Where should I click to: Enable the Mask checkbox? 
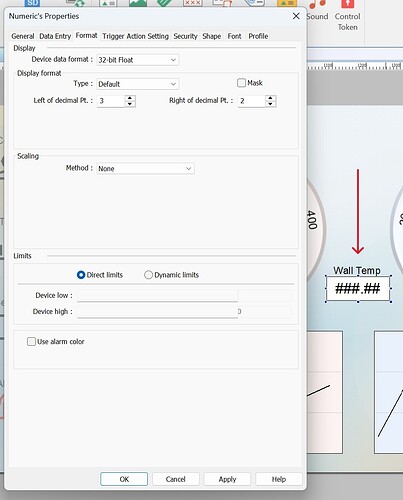point(241,83)
